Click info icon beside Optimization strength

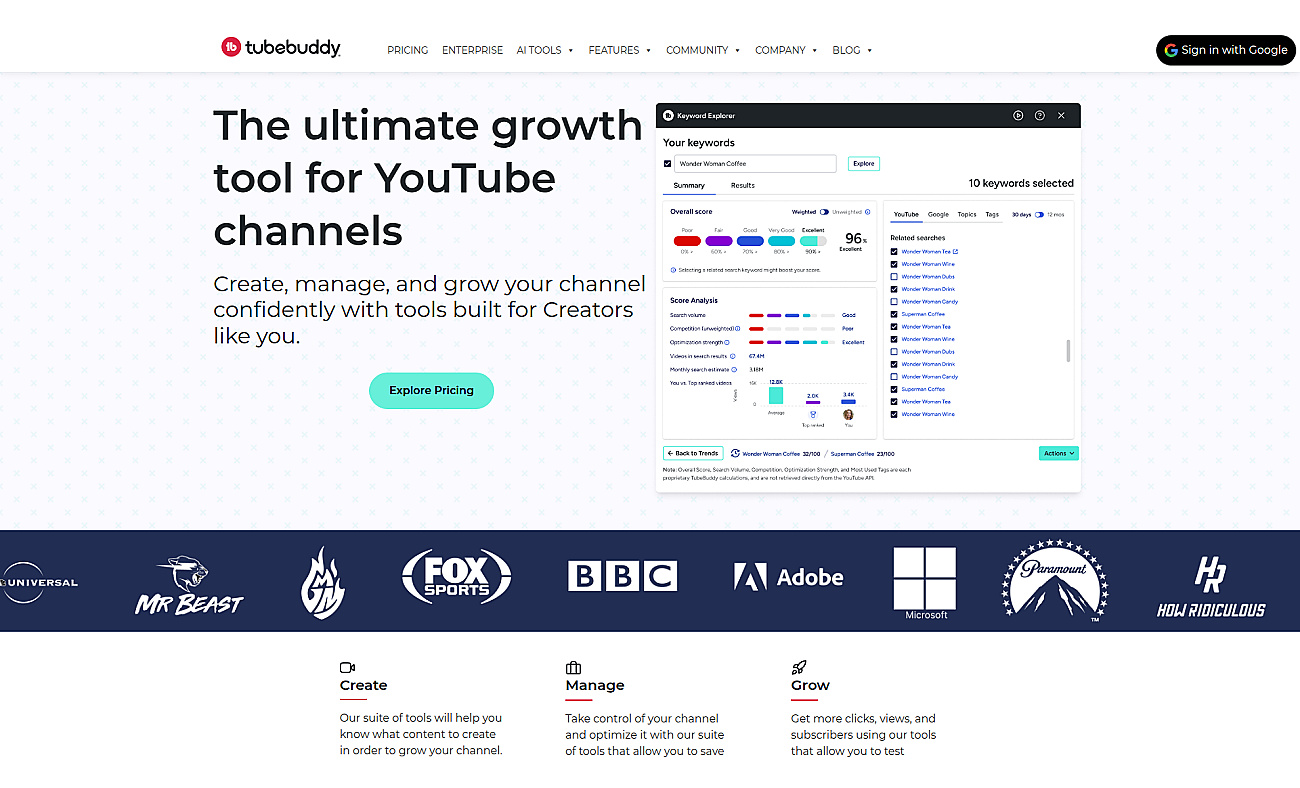point(727,342)
